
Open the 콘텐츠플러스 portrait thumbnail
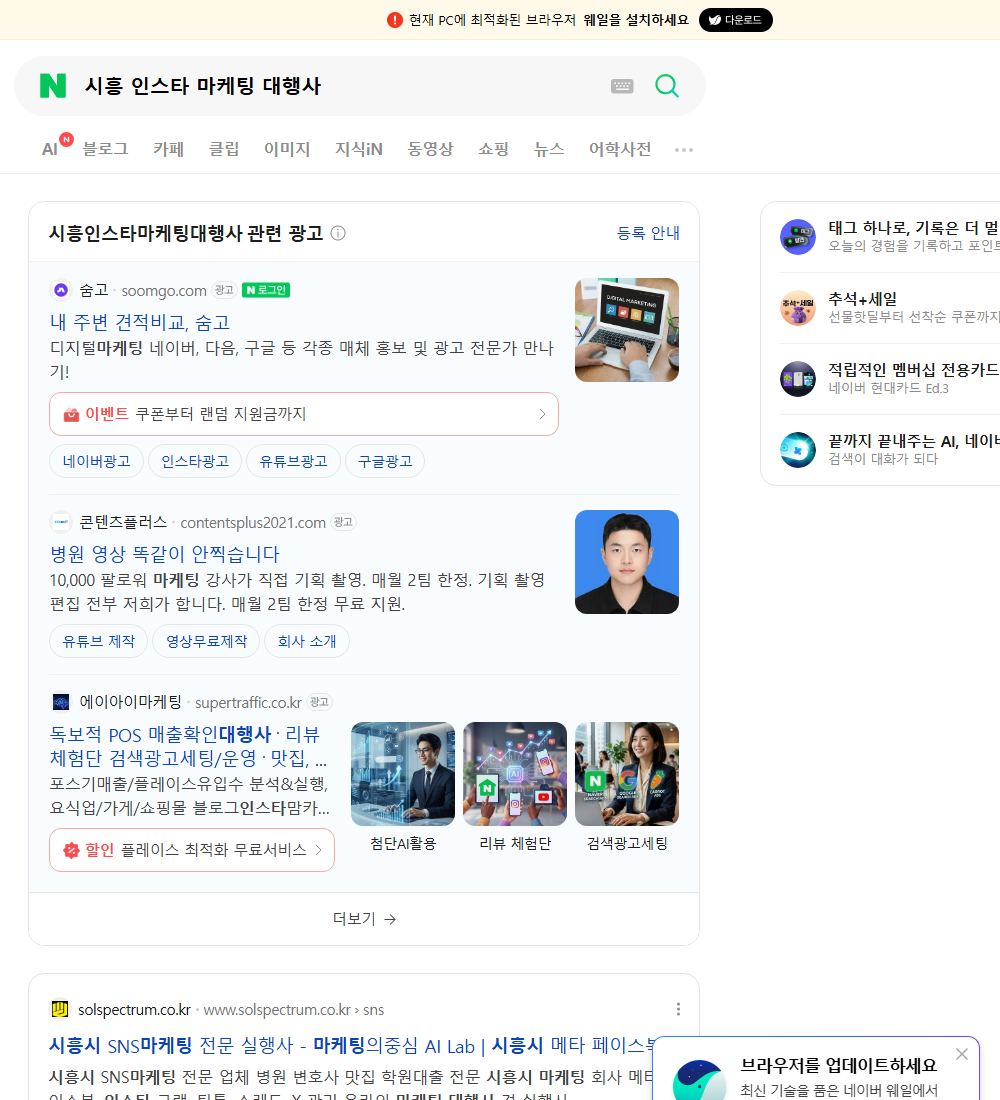(x=627, y=562)
